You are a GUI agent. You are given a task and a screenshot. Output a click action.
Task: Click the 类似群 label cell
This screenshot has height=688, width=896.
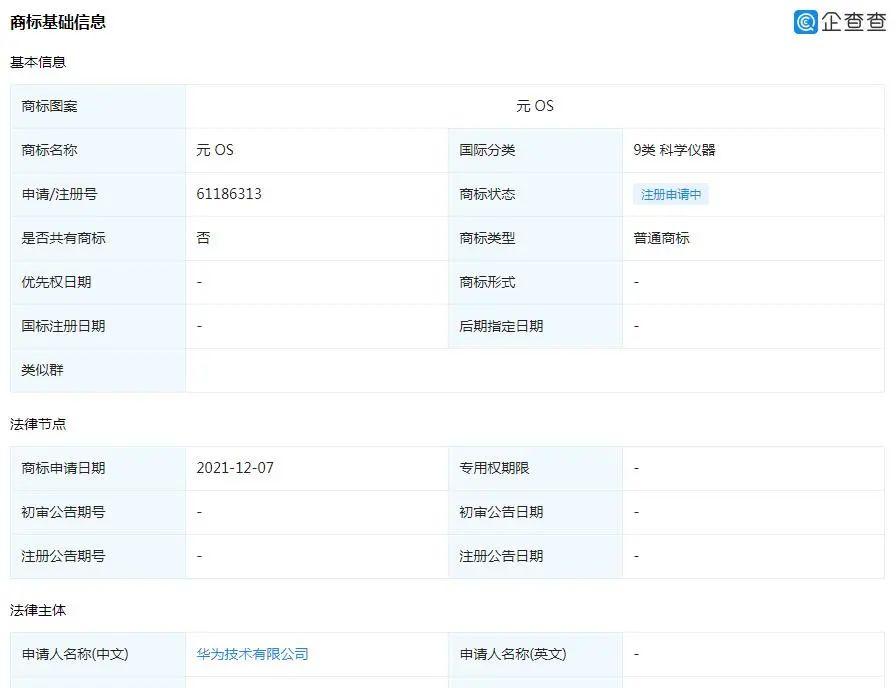point(98,370)
